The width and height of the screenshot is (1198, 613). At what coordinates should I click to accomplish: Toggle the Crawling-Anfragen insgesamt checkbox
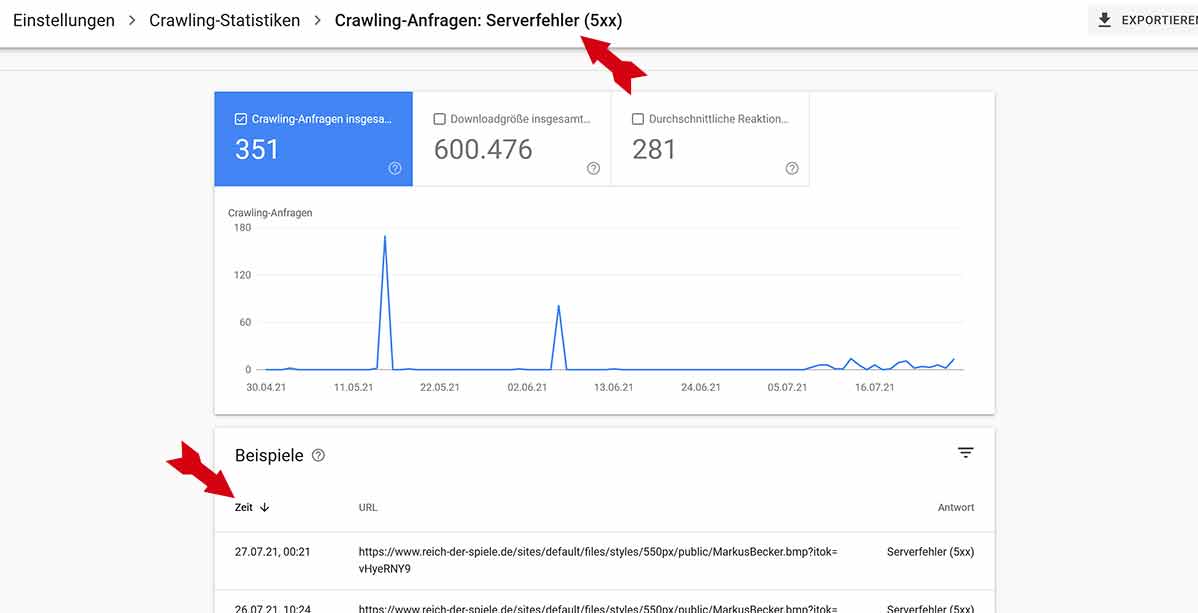tap(241, 119)
